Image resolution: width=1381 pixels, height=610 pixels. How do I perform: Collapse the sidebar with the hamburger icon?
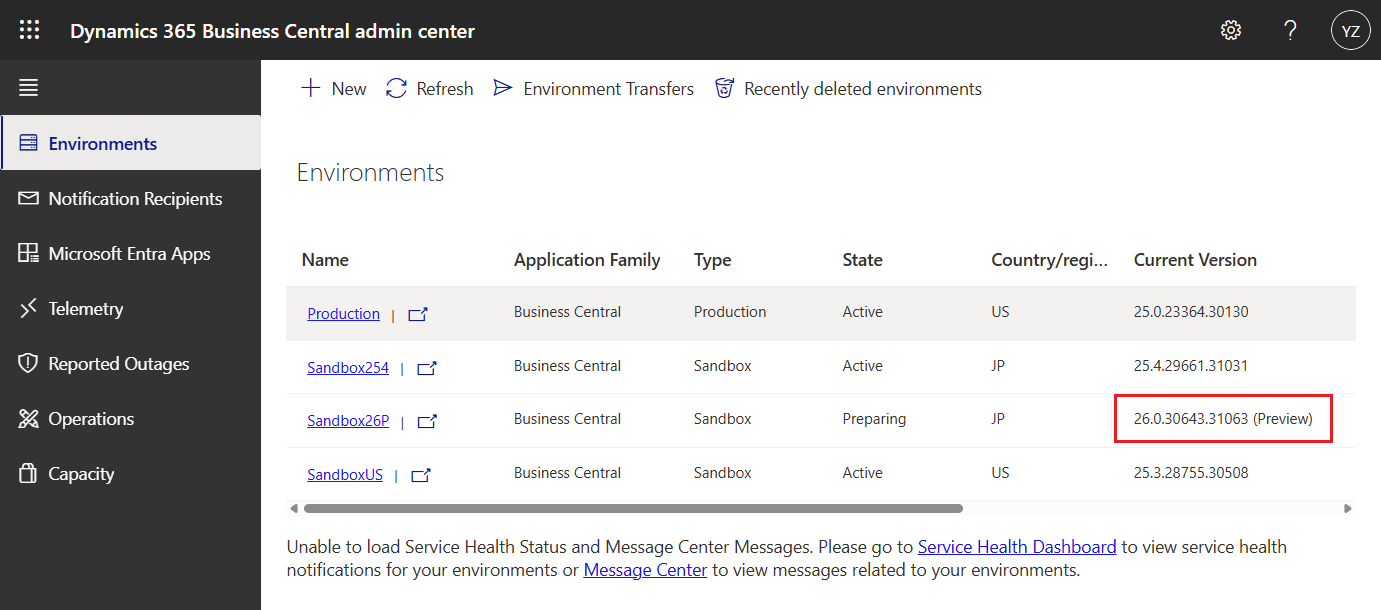(28, 87)
